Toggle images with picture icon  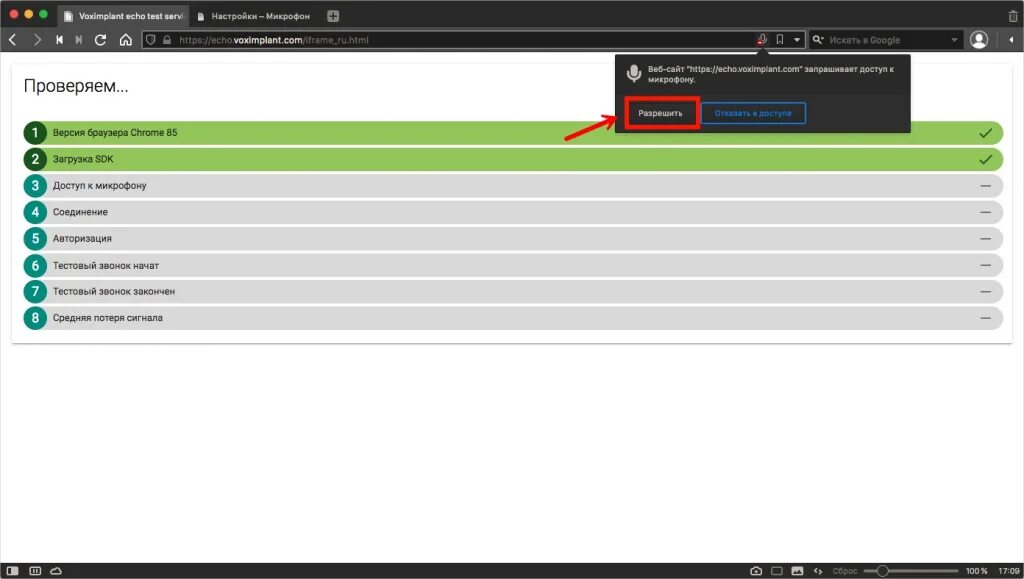(x=797, y=571)
